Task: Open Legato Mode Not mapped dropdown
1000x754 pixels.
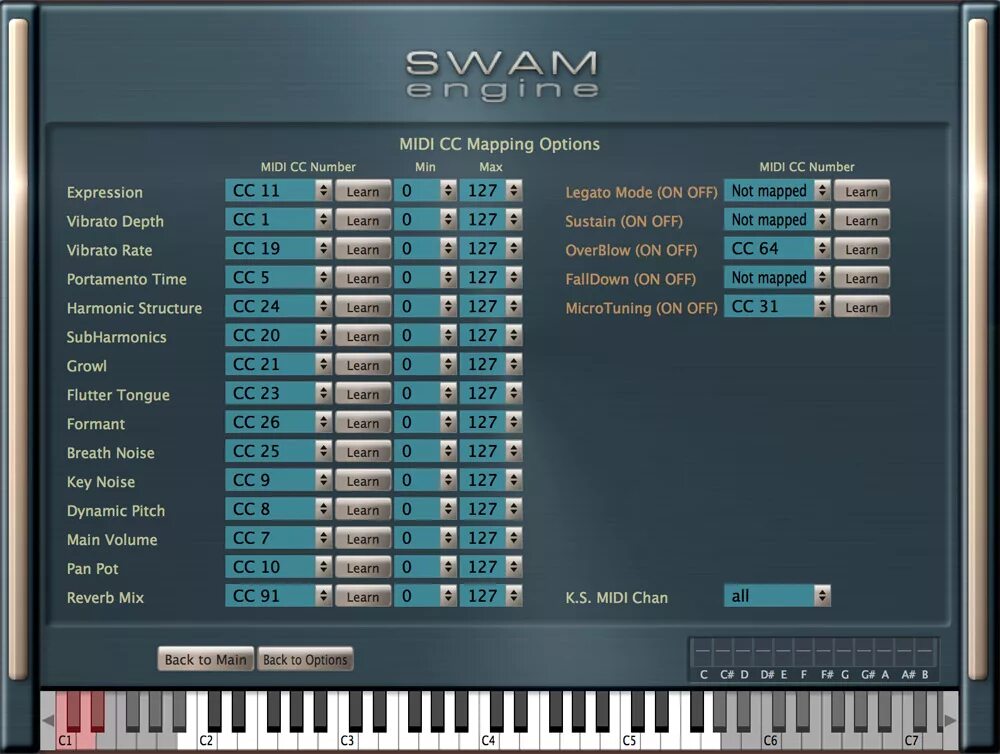Action: click(777, 191)
